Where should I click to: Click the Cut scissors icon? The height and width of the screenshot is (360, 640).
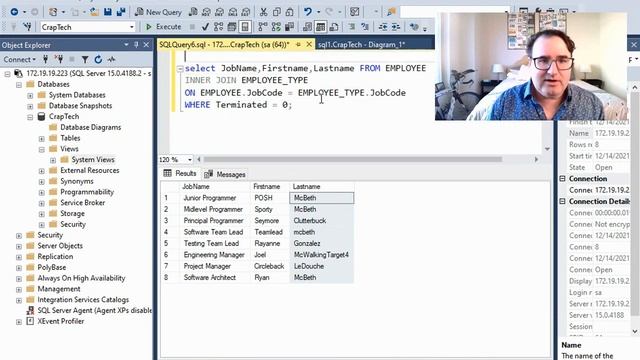(x=263, y=12)
